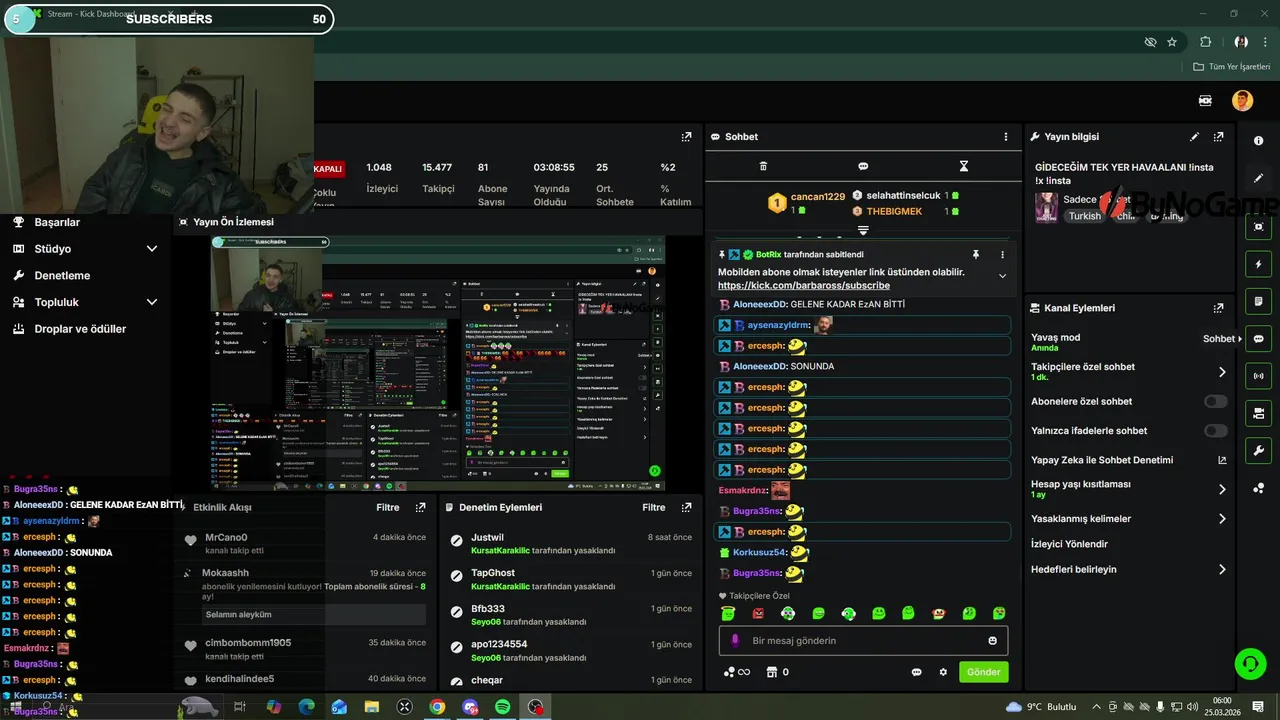Edit stream info with the pencil icon
Viewport: 1280px width, 720px height.
(x=1194, y=137)
